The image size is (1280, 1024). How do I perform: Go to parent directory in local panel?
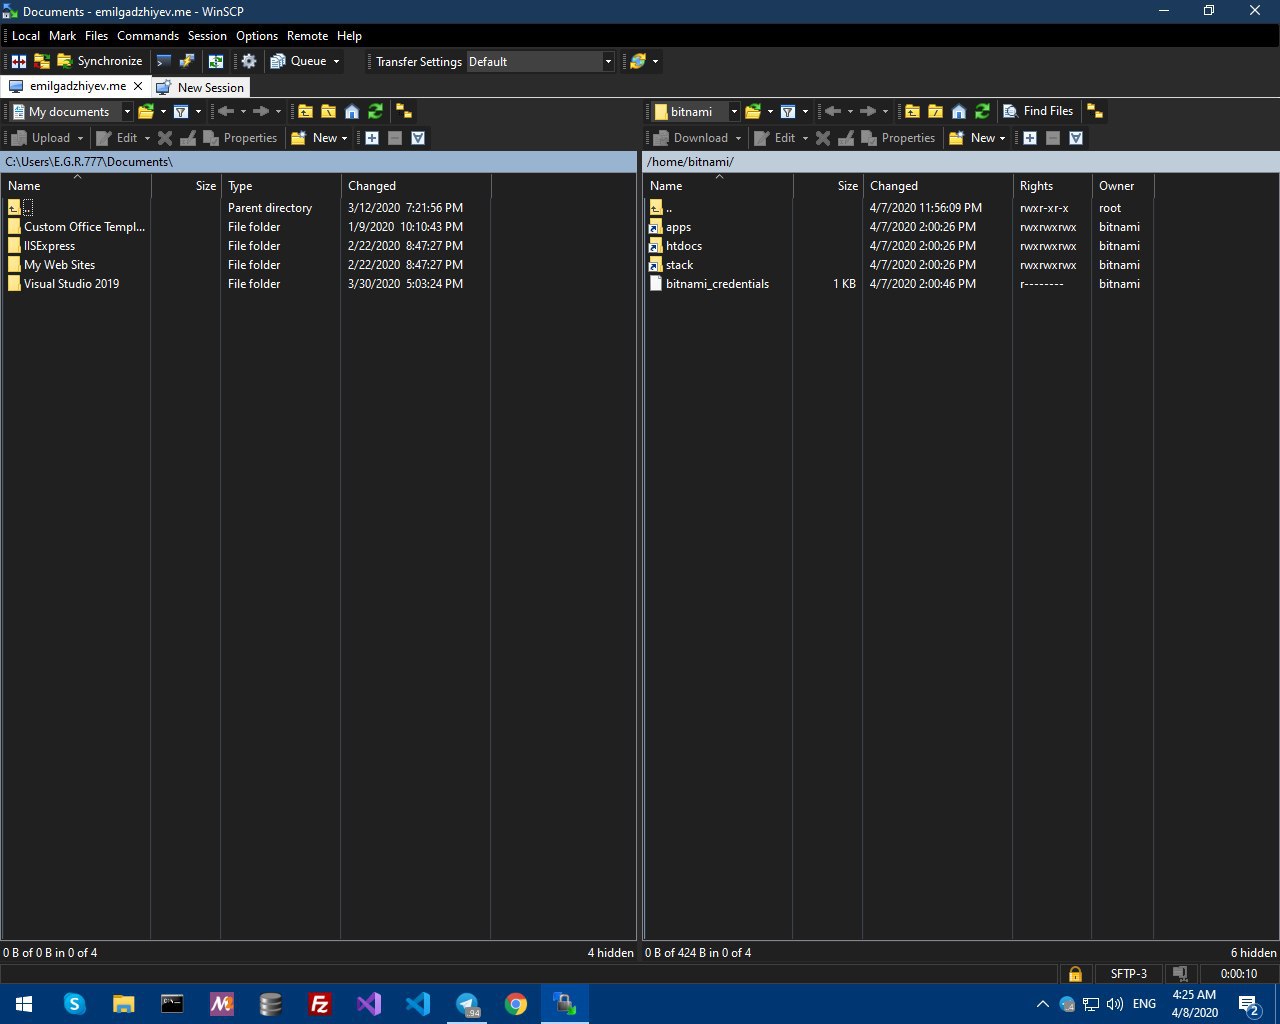tap(305, 111)
